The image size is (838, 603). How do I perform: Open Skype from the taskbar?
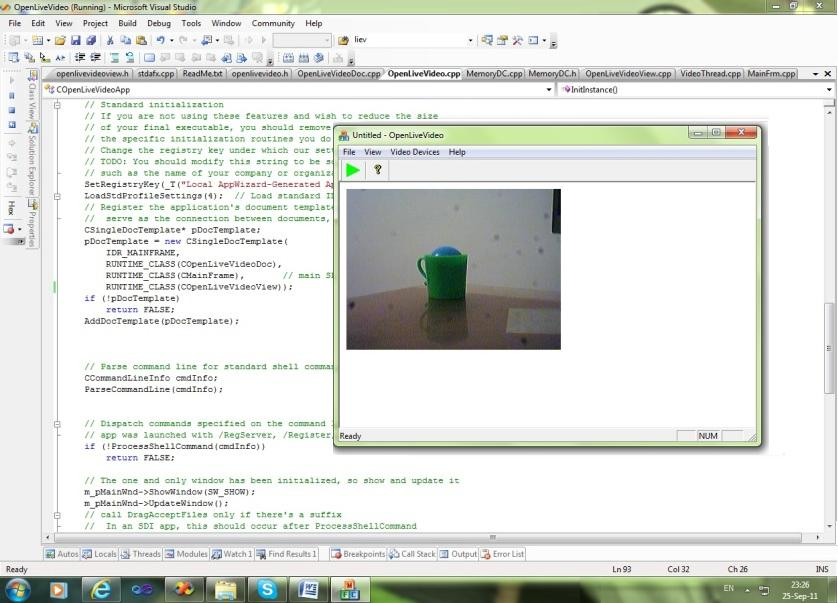267,590
